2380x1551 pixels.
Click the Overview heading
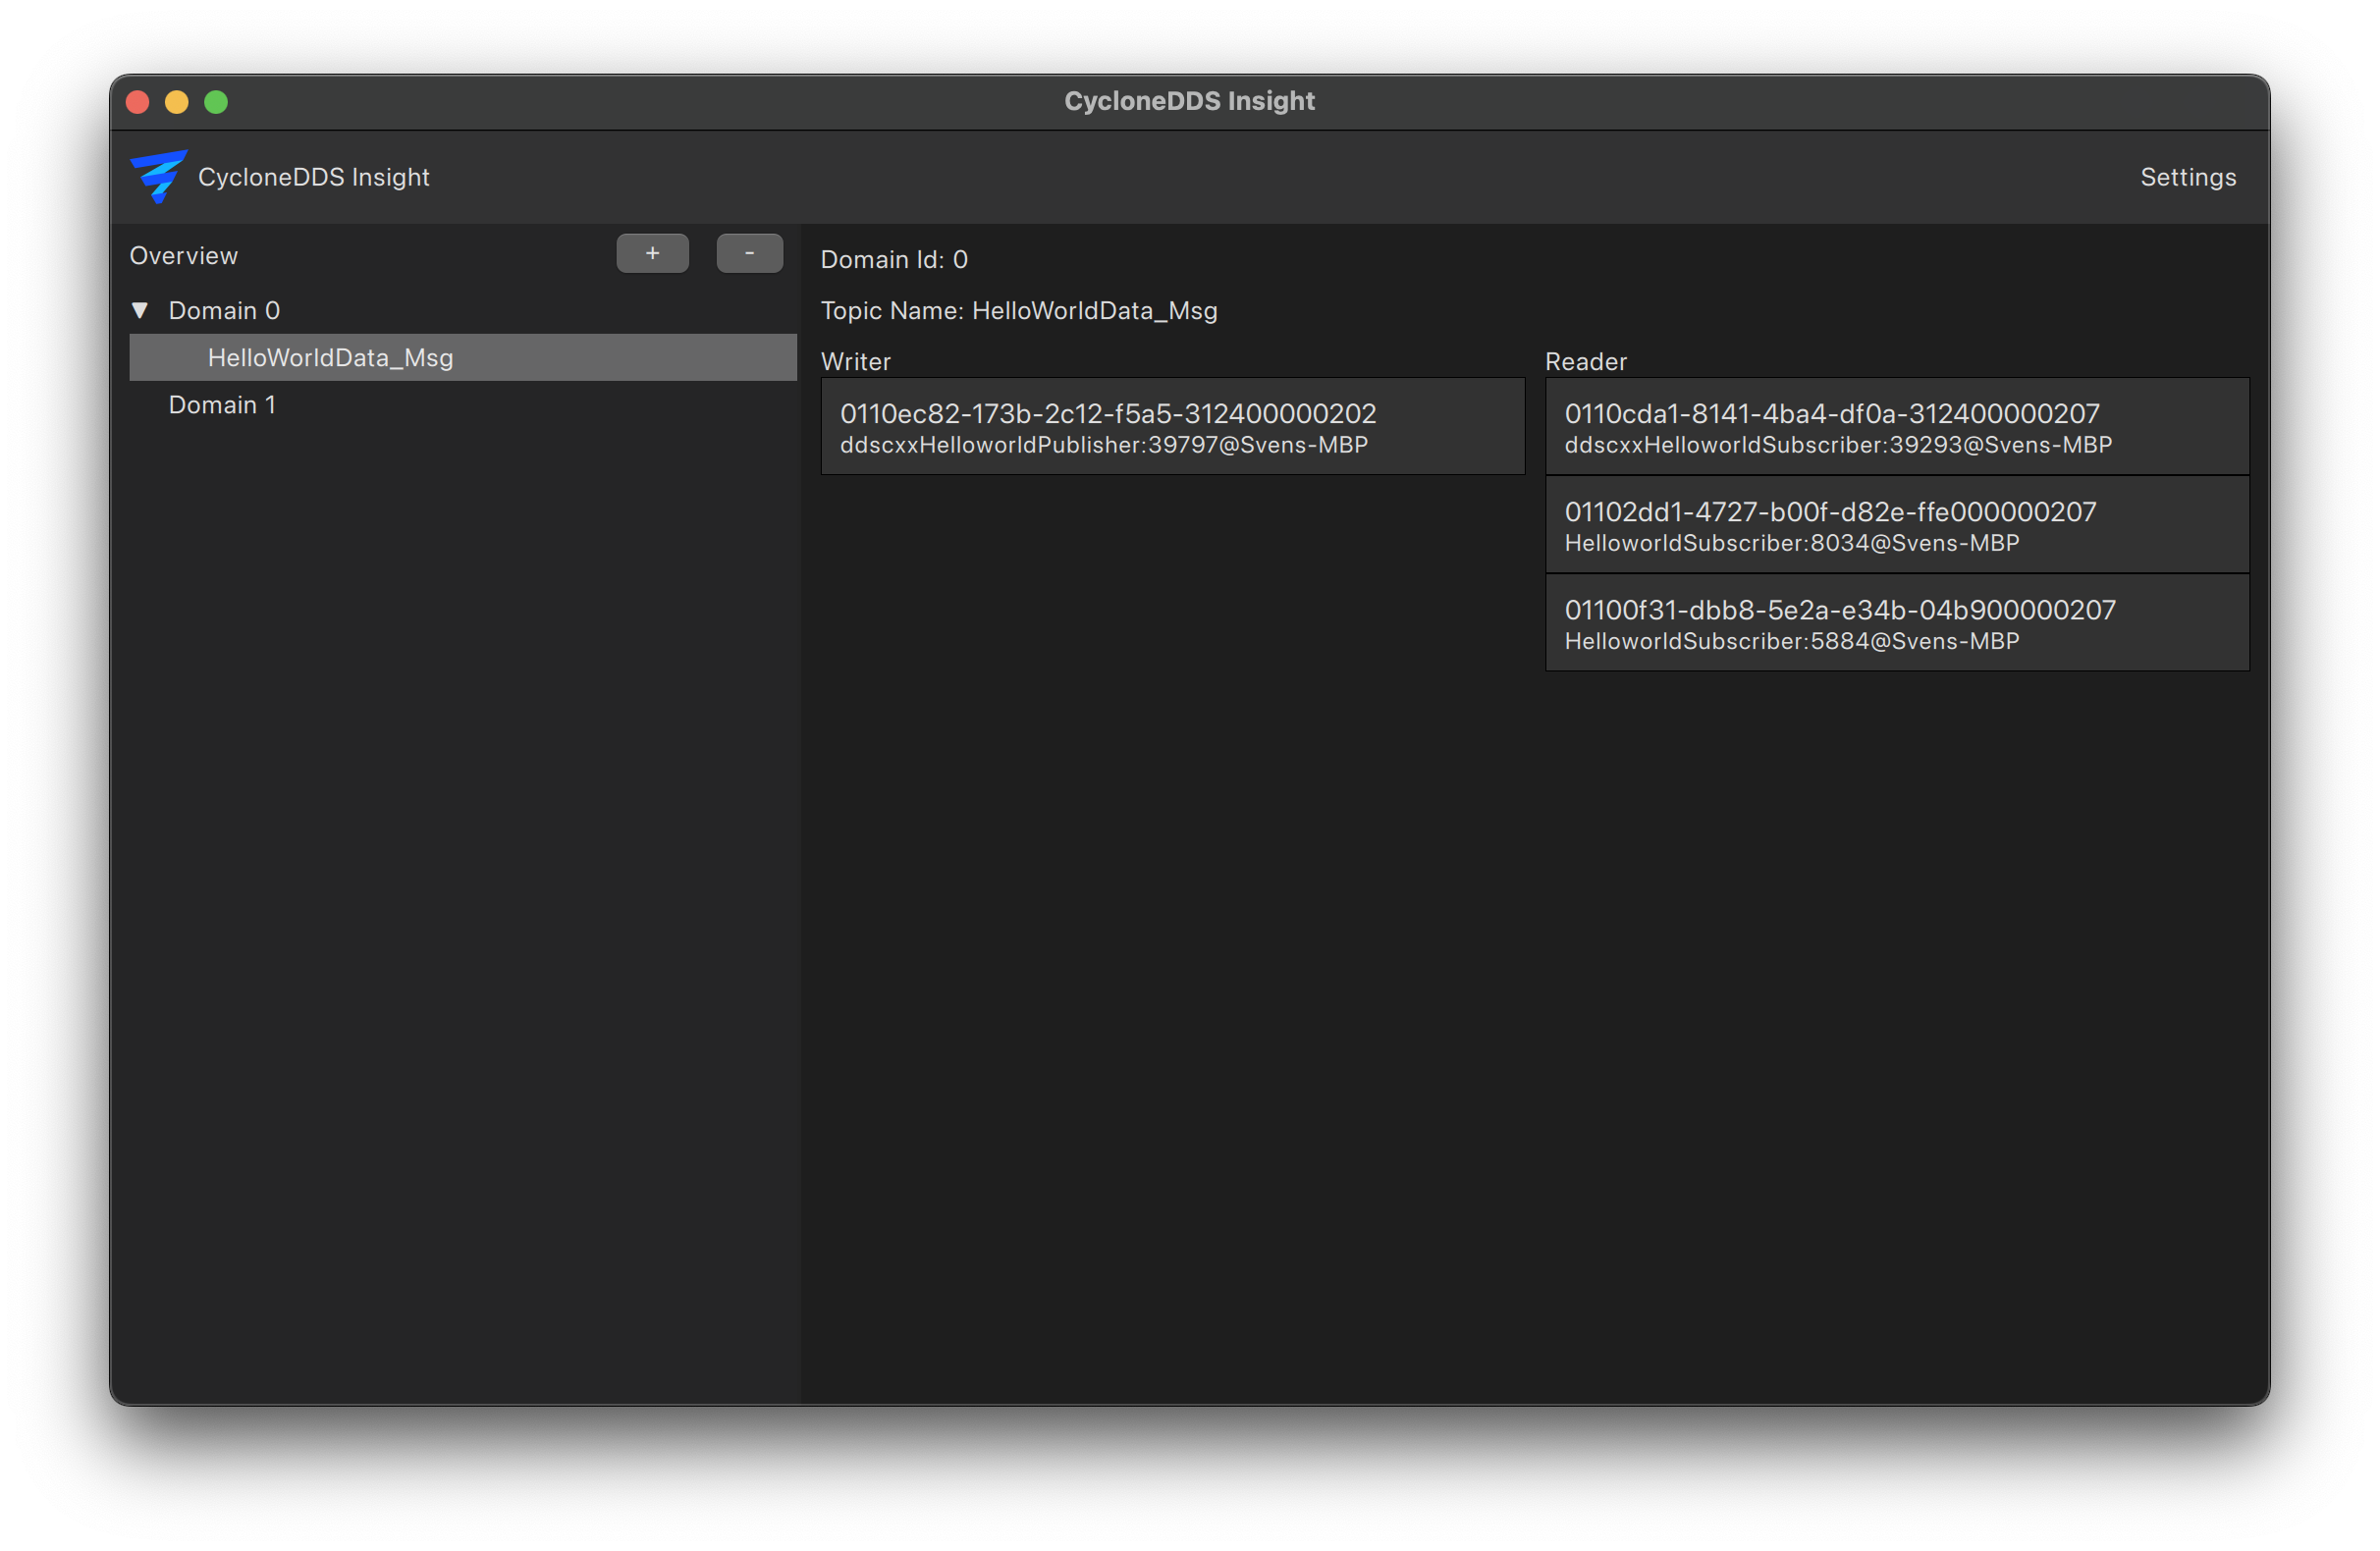coord(184,256)
